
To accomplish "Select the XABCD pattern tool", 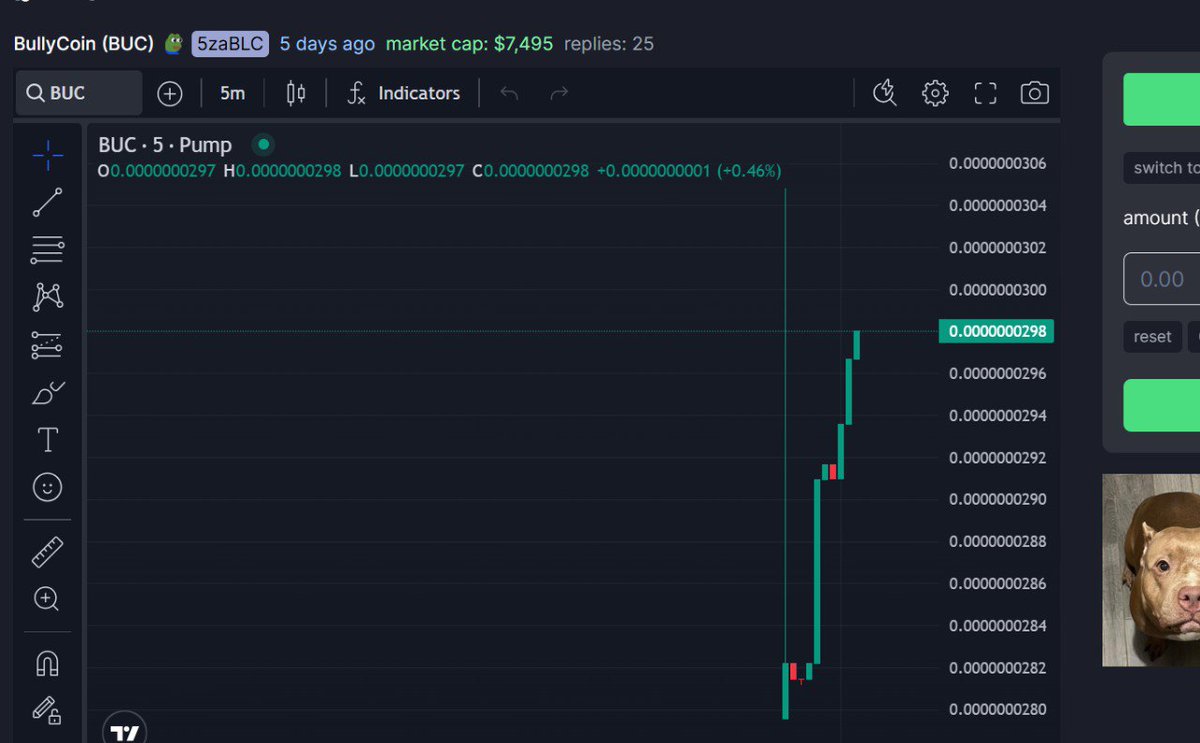I will click(47, 296).
